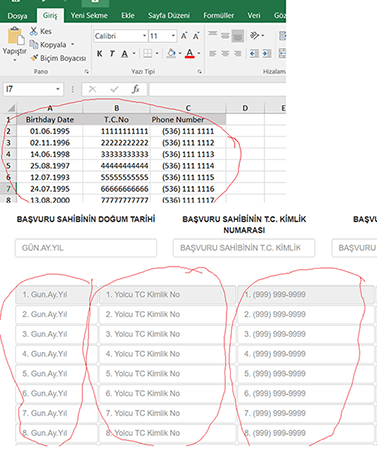Click the formula bar enter checkmark icon
Image resolution: width=377 pixels, height=450 pixels.
[x=114, y=89]
